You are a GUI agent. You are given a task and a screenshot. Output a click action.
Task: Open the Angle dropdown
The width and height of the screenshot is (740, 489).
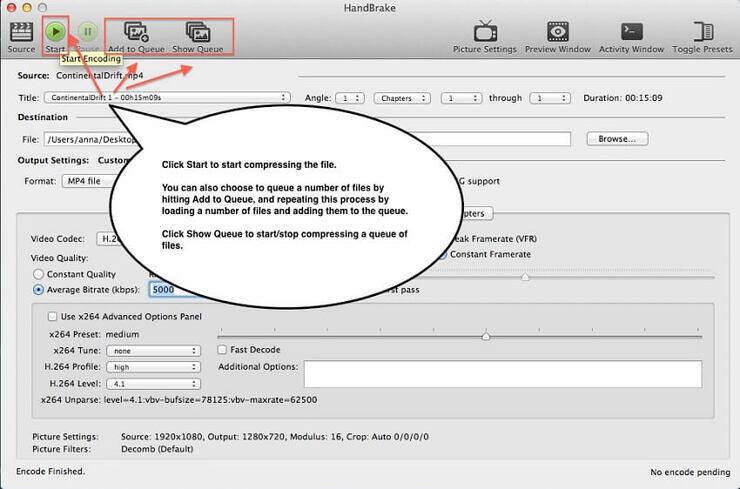[x=350, y=98]
